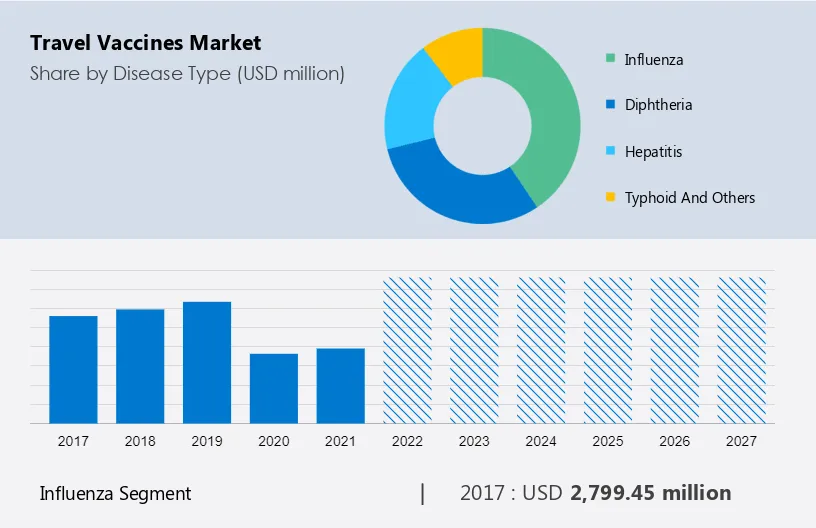The height and width of the screenshot is (528, 816).
Task: Click the 2019 axis label
Action: 207,441
